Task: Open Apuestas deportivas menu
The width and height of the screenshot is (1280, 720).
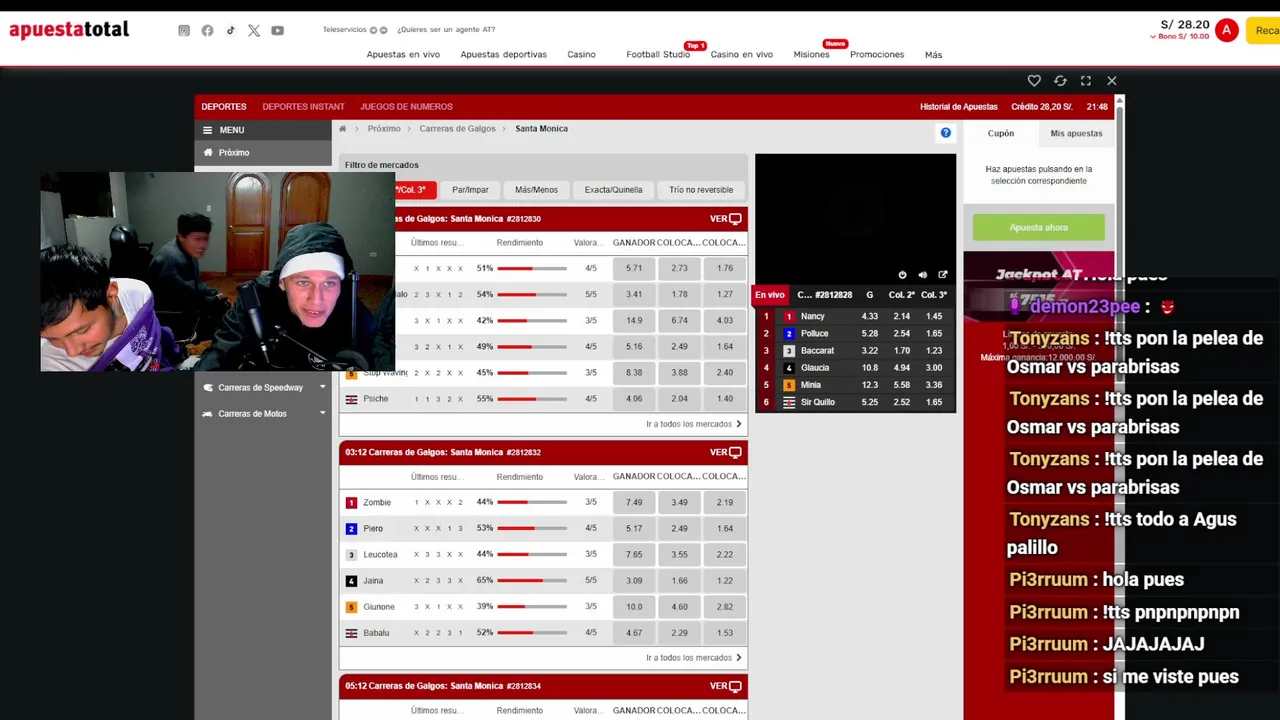Action: [x=503, y=55]
